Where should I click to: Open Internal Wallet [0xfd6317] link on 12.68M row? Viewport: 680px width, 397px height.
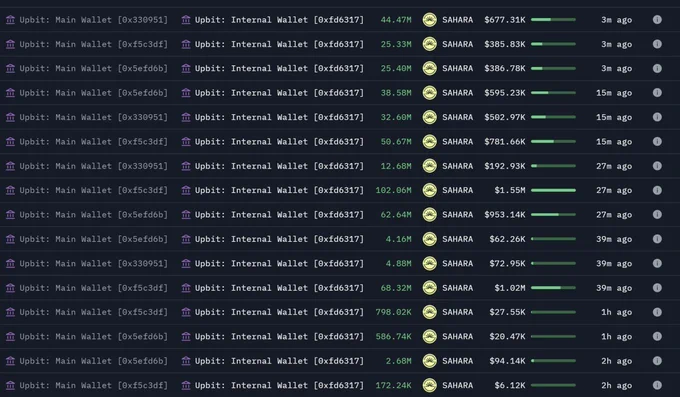(x=279, y=166)
